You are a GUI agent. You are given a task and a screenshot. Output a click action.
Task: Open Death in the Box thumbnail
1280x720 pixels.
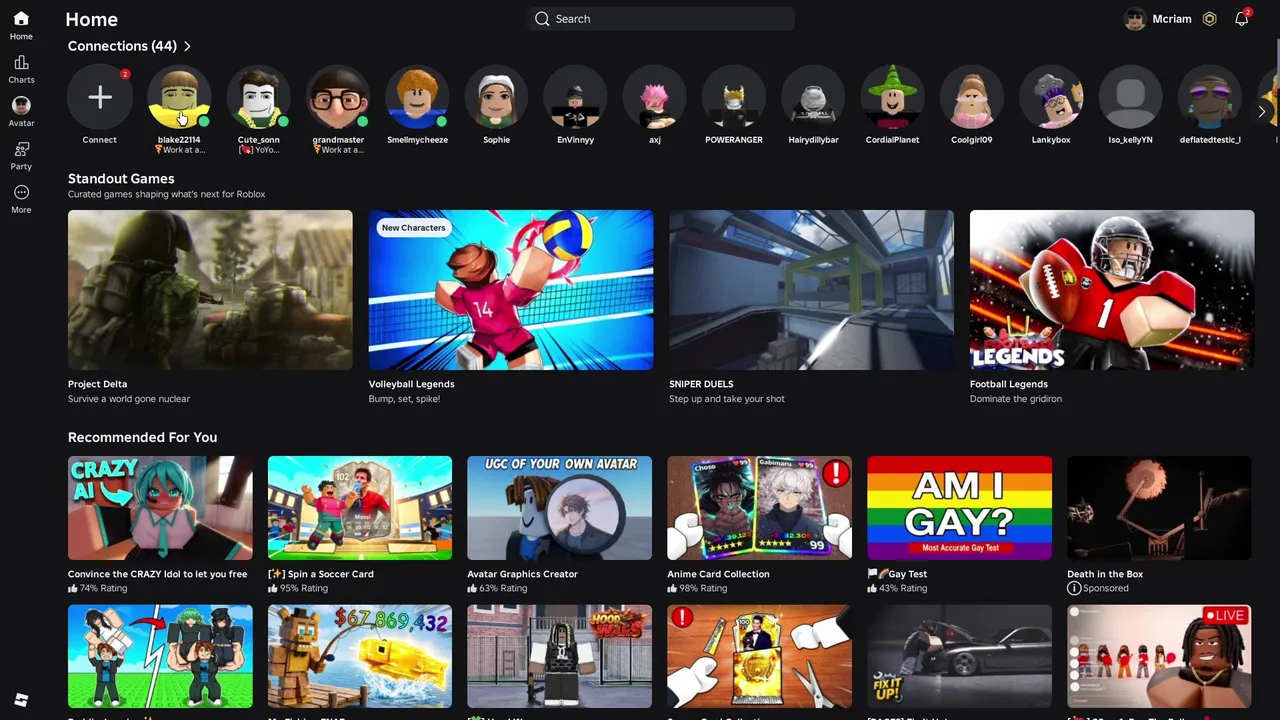pos(1159,508)
